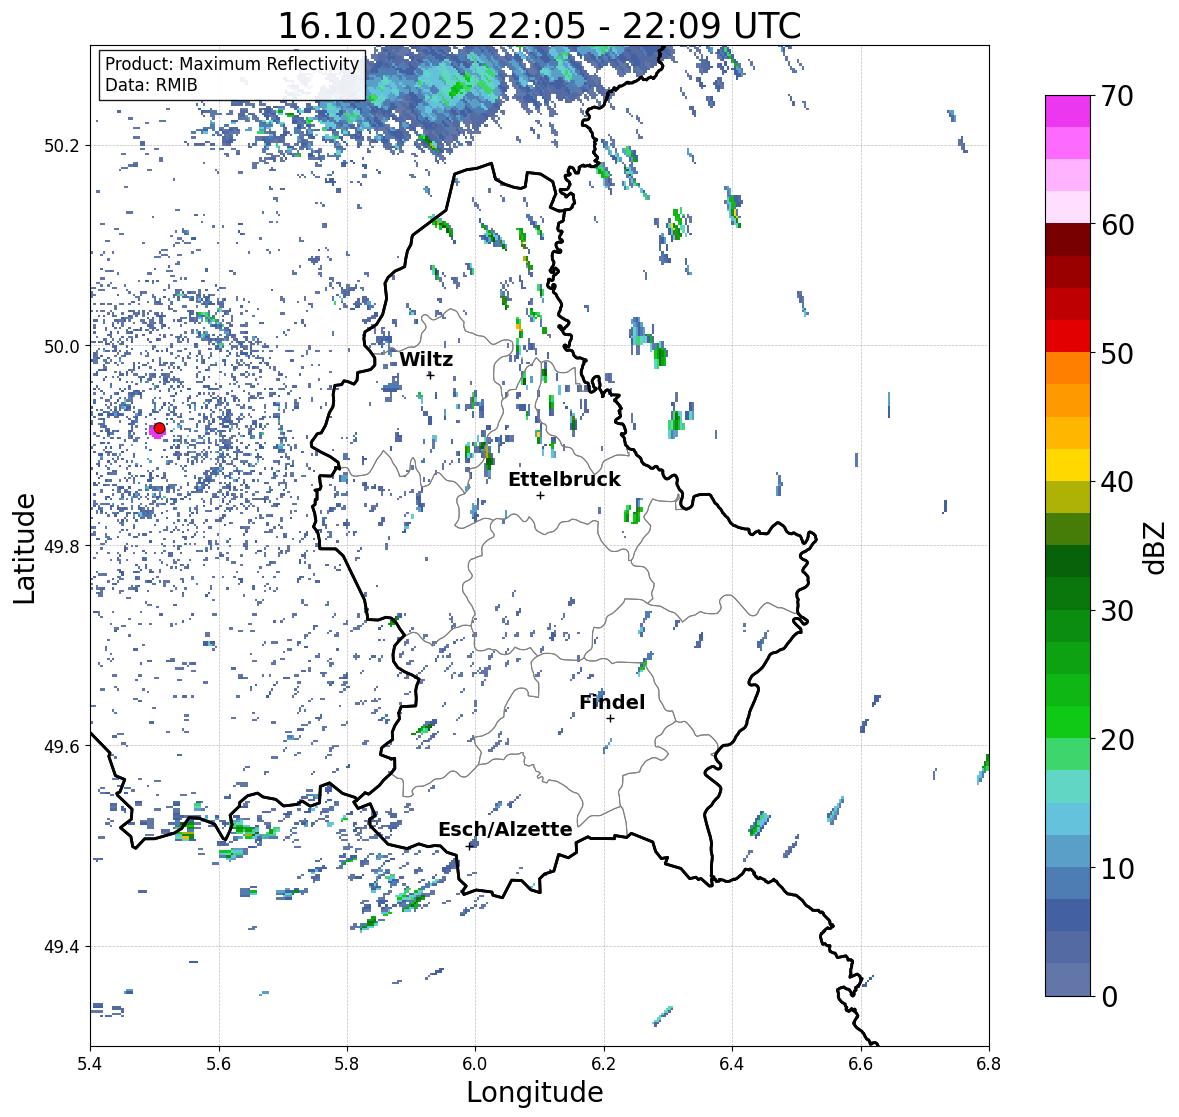Select the Ettelbruck city label
1179x1117 pixels.
pos(564,480)
